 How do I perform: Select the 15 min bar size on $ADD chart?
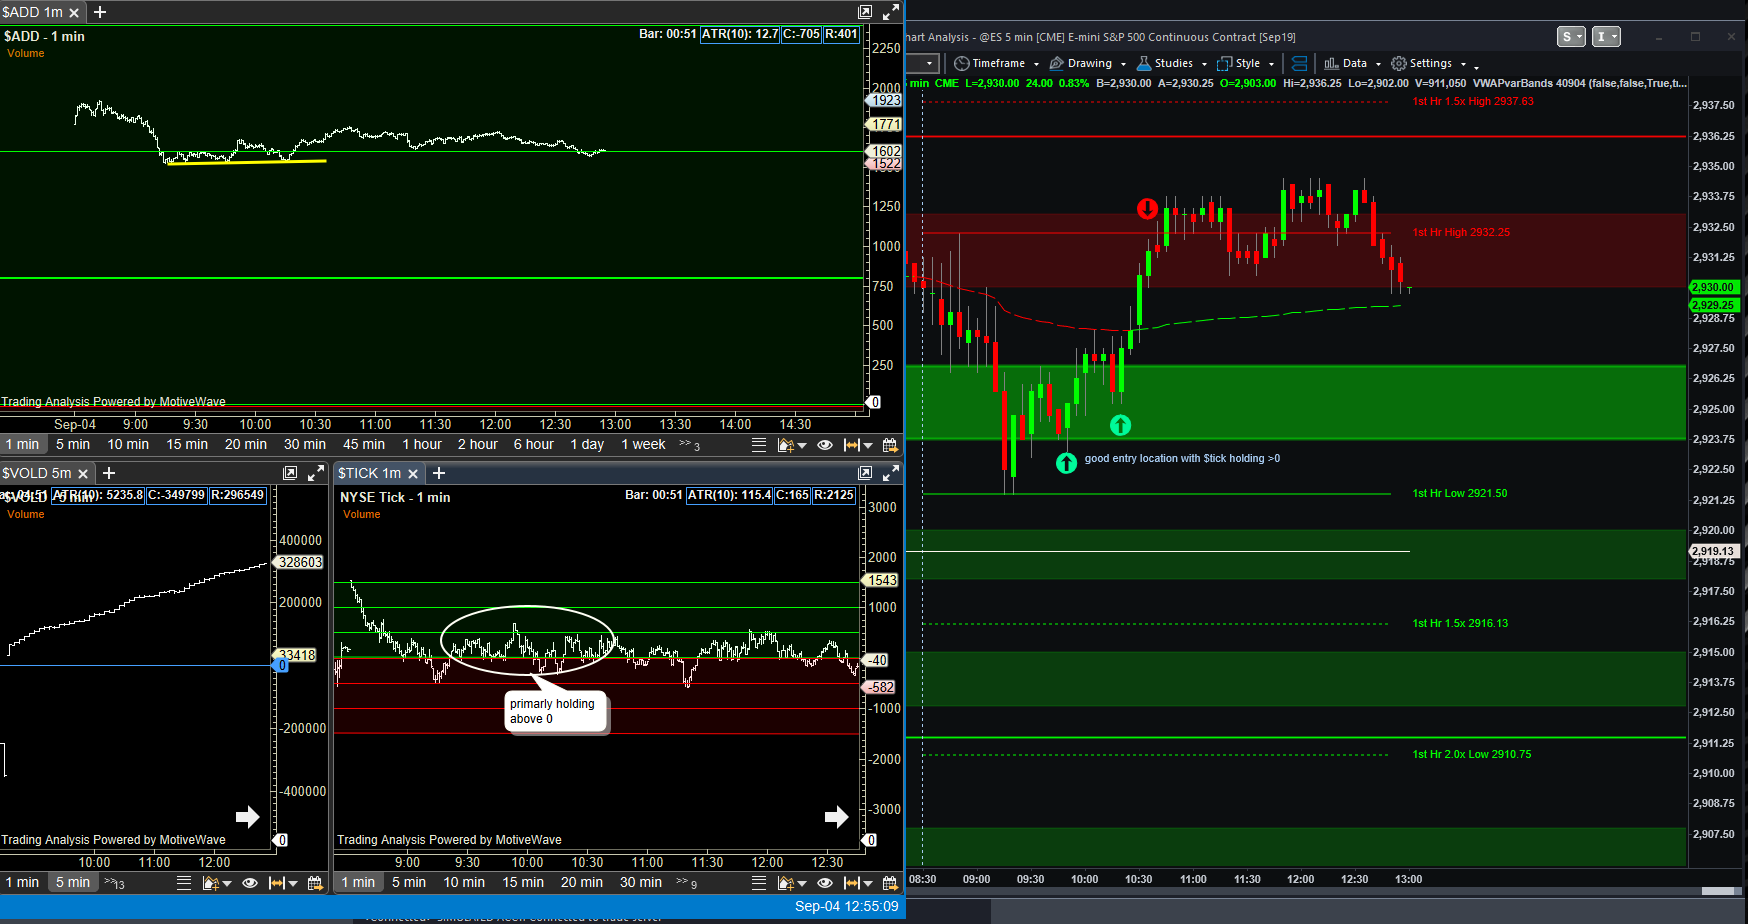187,445
